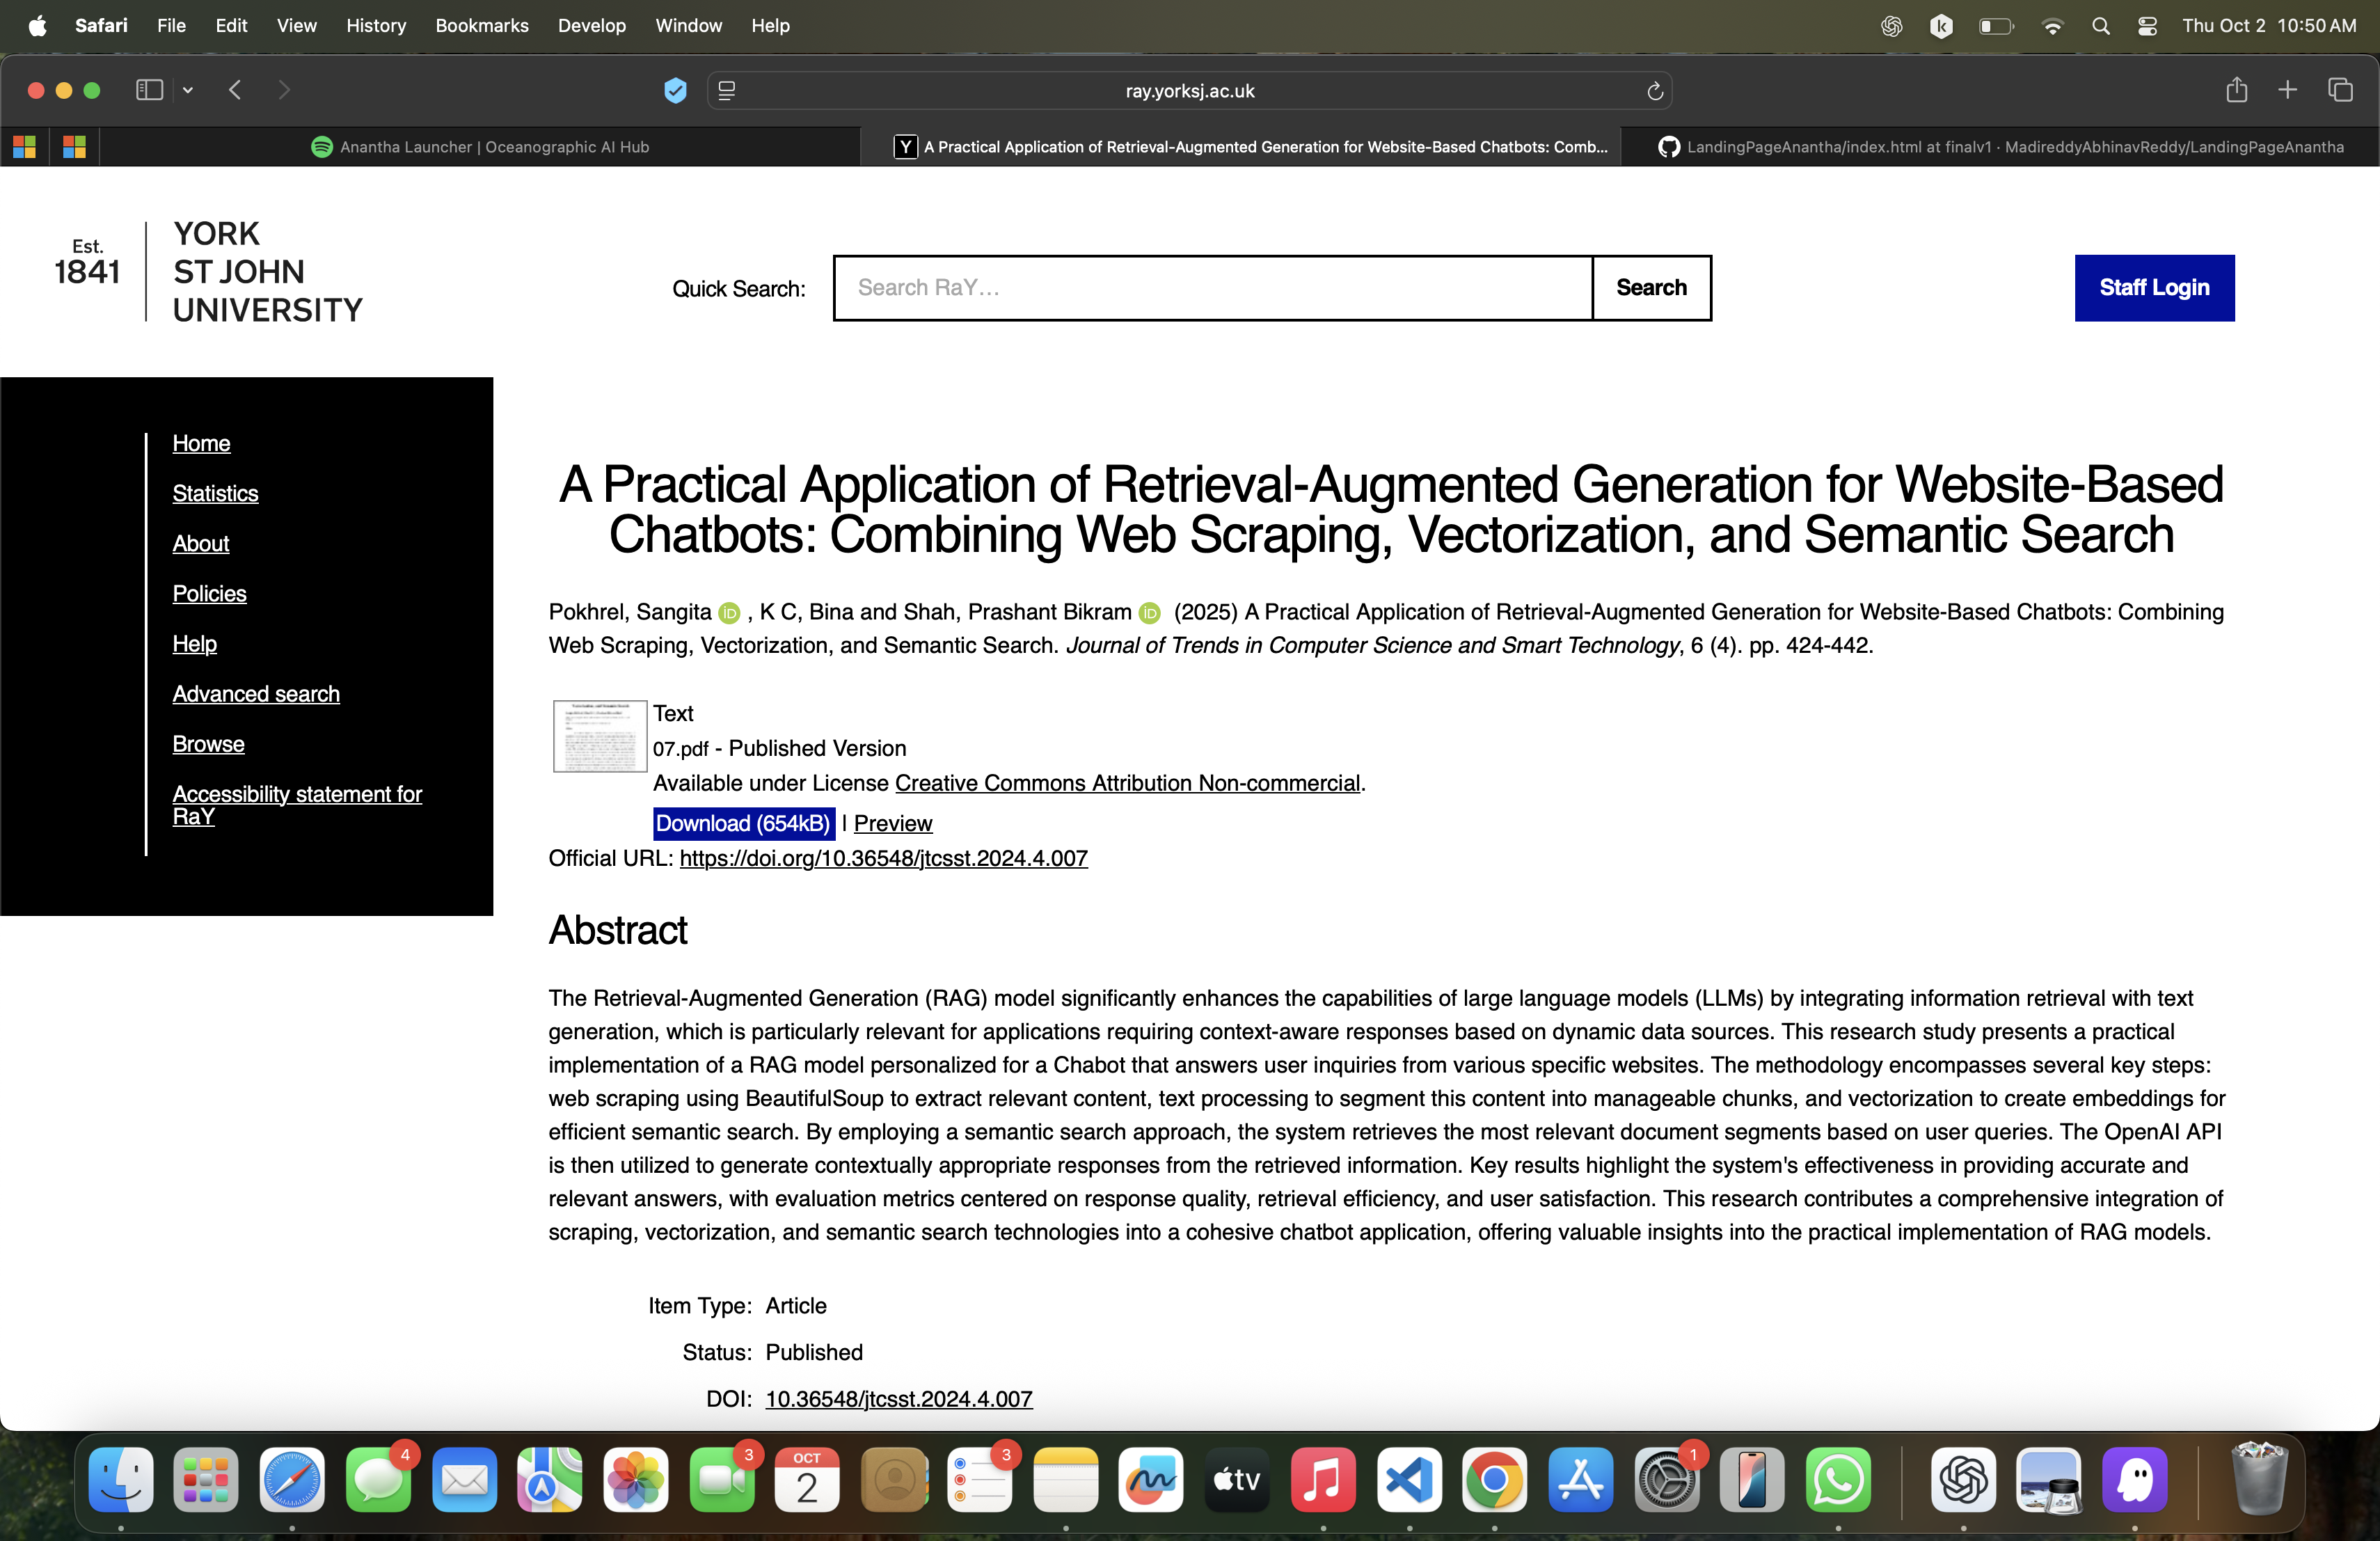
Task: Open macOS Control Center toggle icon
Action: point(2146,26)
